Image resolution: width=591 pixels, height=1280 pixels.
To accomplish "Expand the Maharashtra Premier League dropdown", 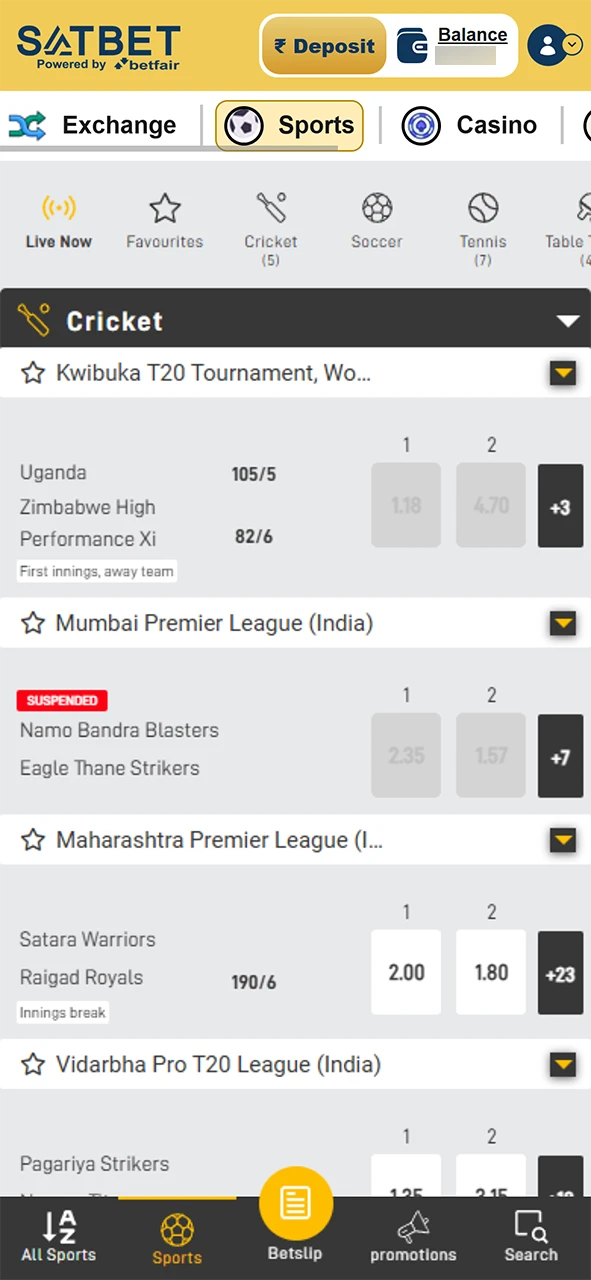I will pos(563,840).
